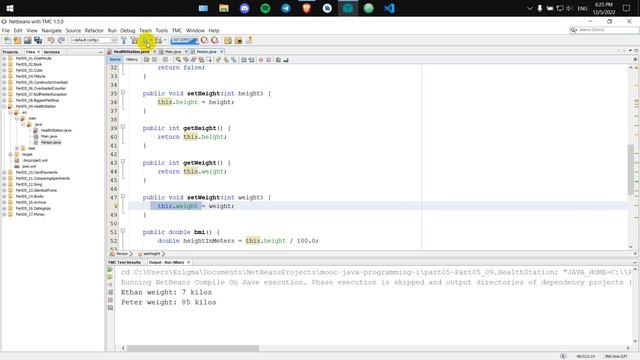
Task: Select the Source view button
Action: (115, 60)
